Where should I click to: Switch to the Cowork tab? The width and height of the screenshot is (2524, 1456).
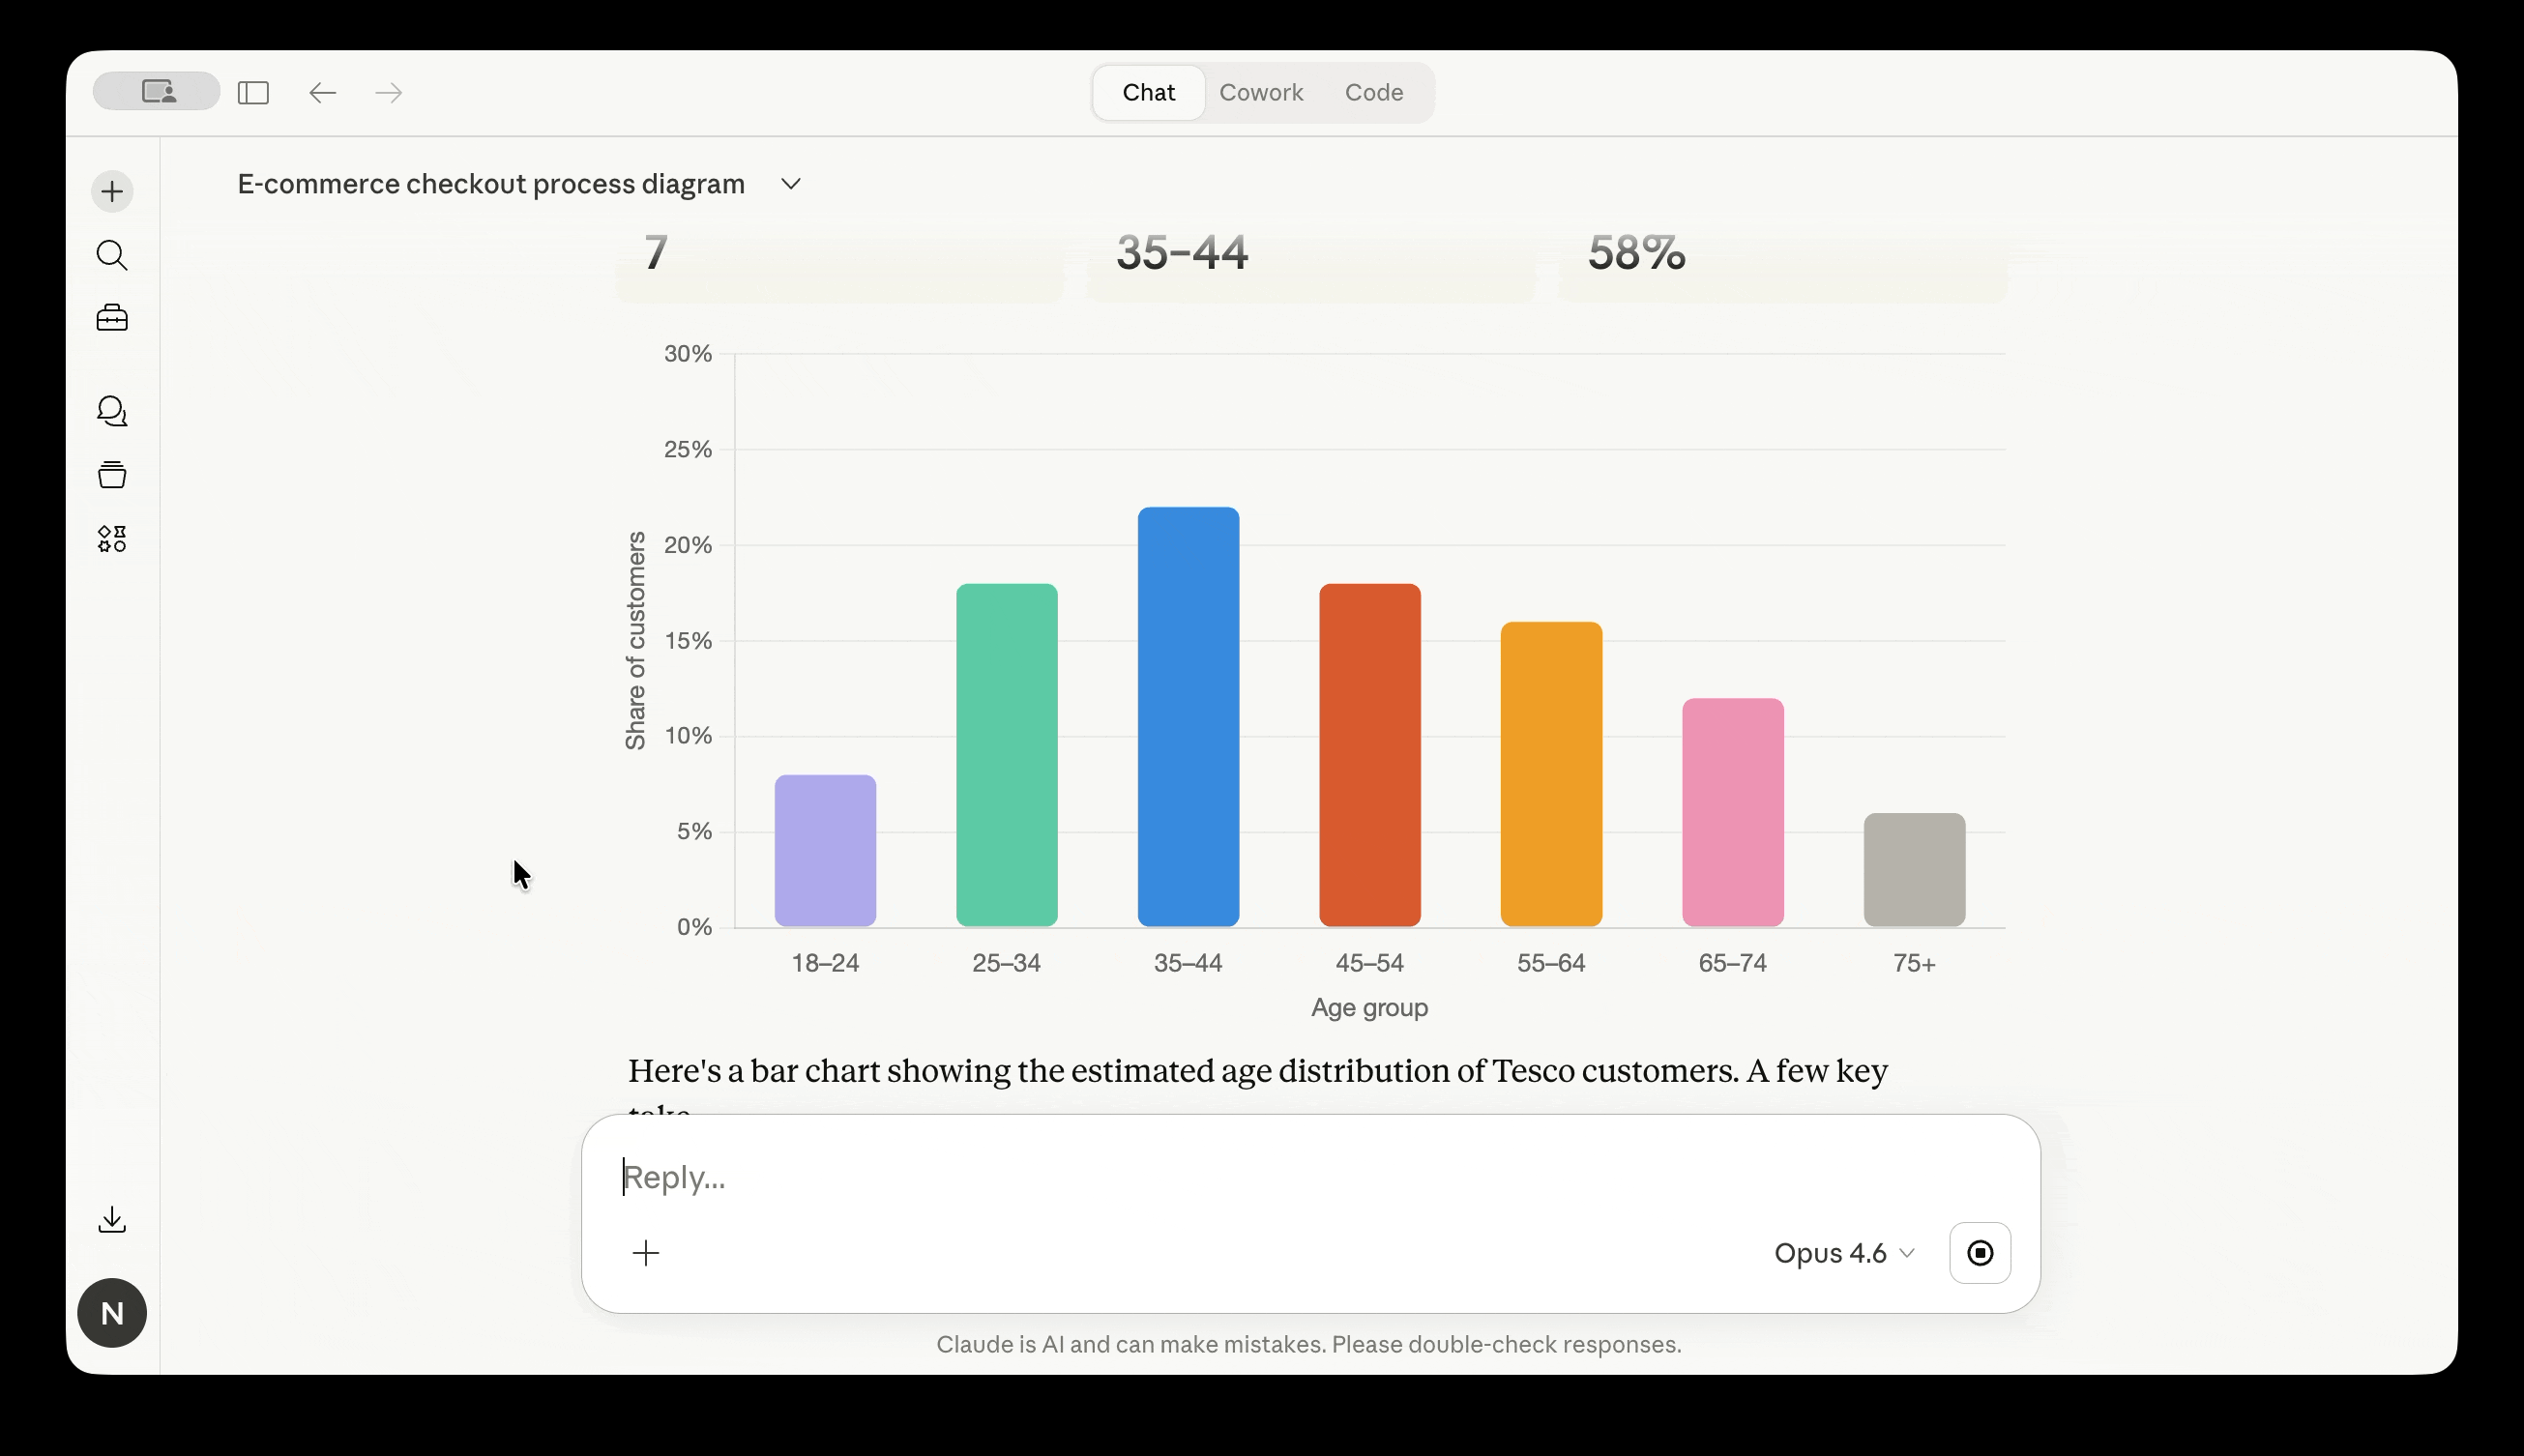tap(1260, 92)
